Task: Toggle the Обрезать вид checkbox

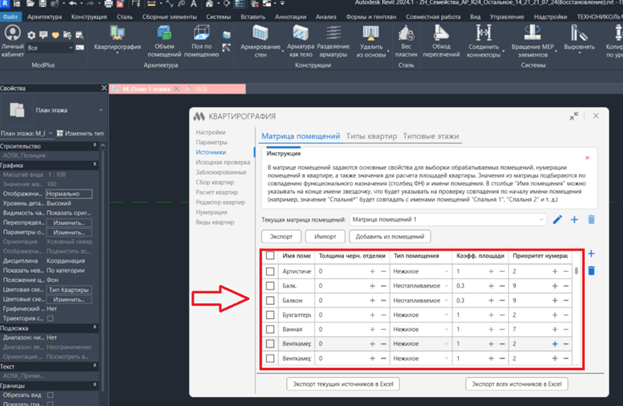Action: (x=50, y=395)
